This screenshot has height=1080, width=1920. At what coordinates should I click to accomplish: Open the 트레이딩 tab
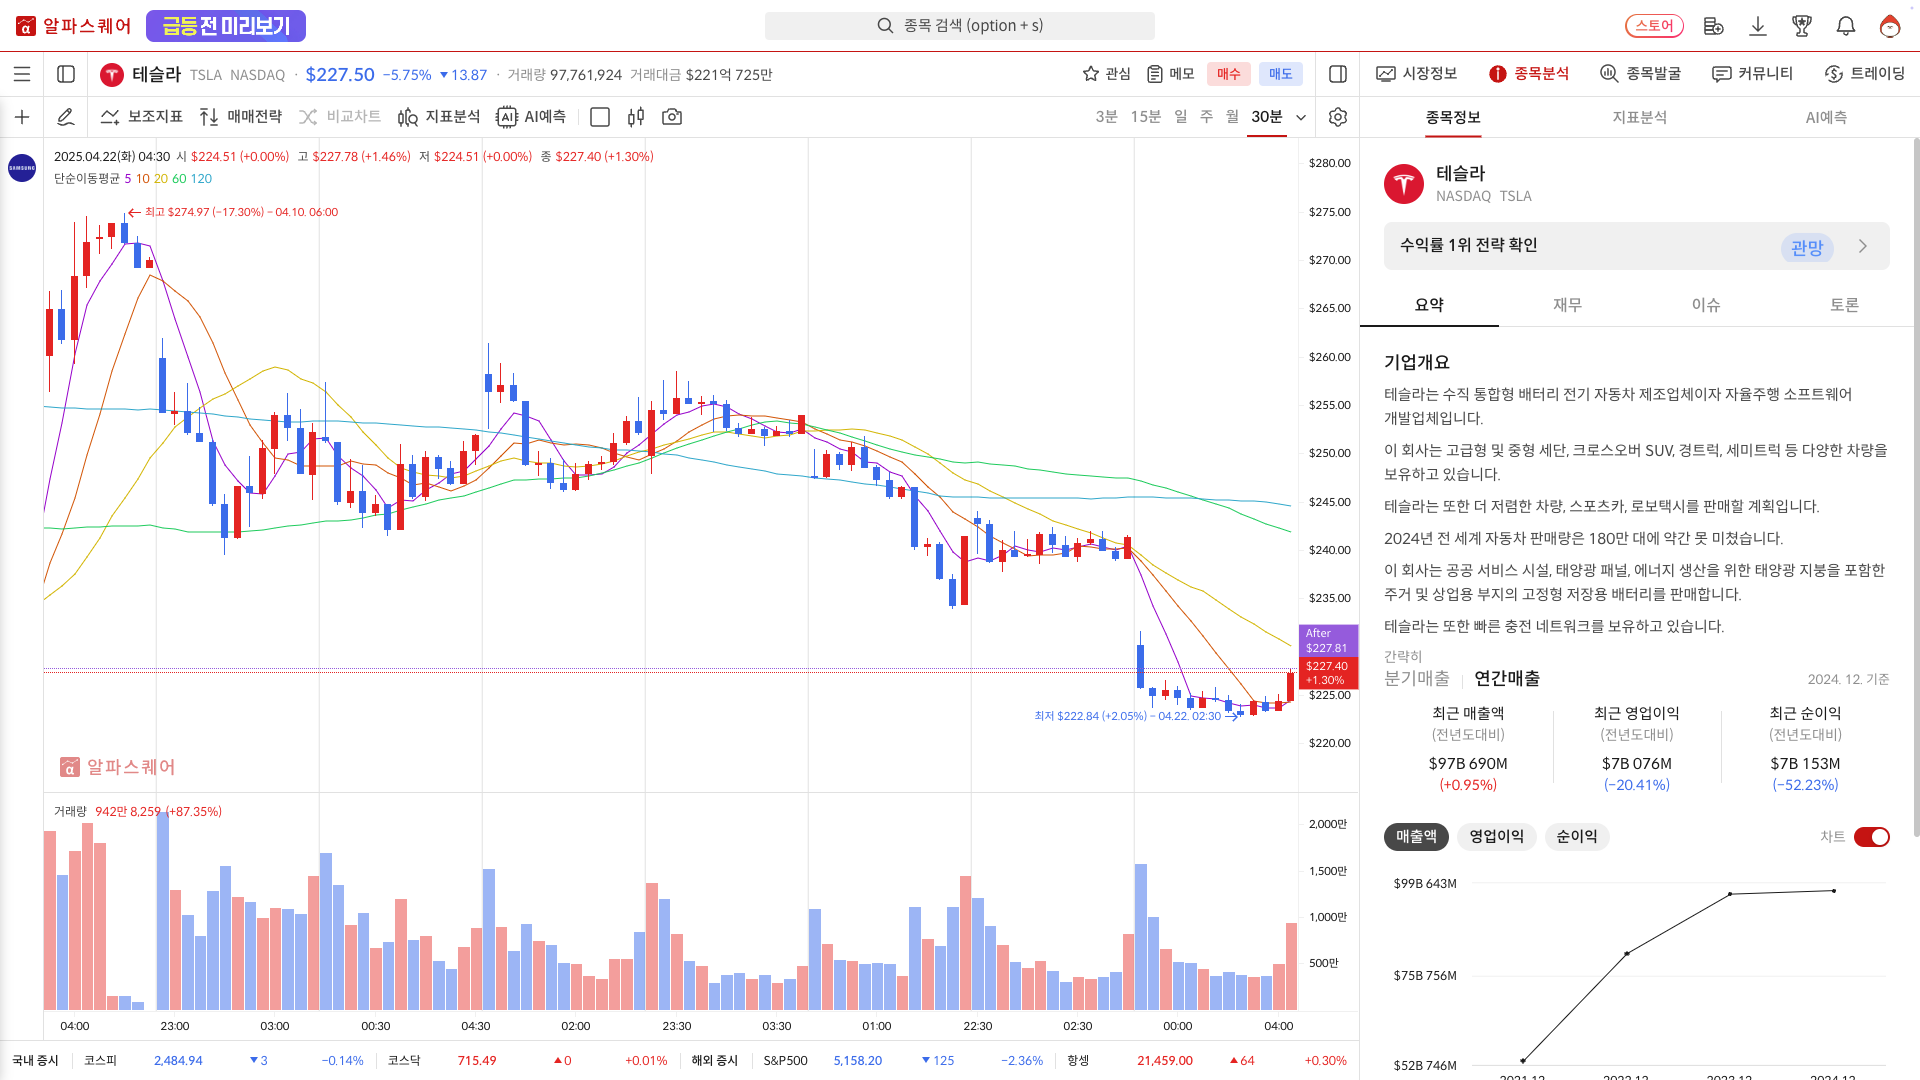coord(1865,74)
